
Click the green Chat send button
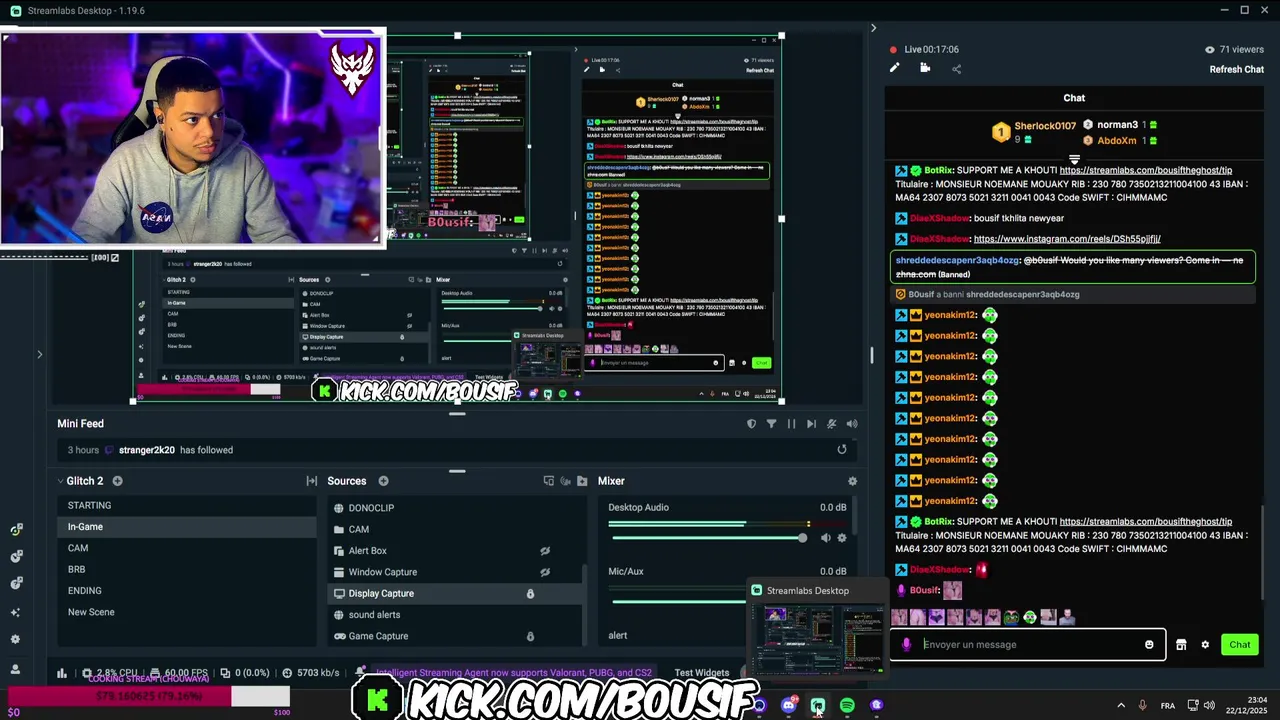pos(1239,644)
